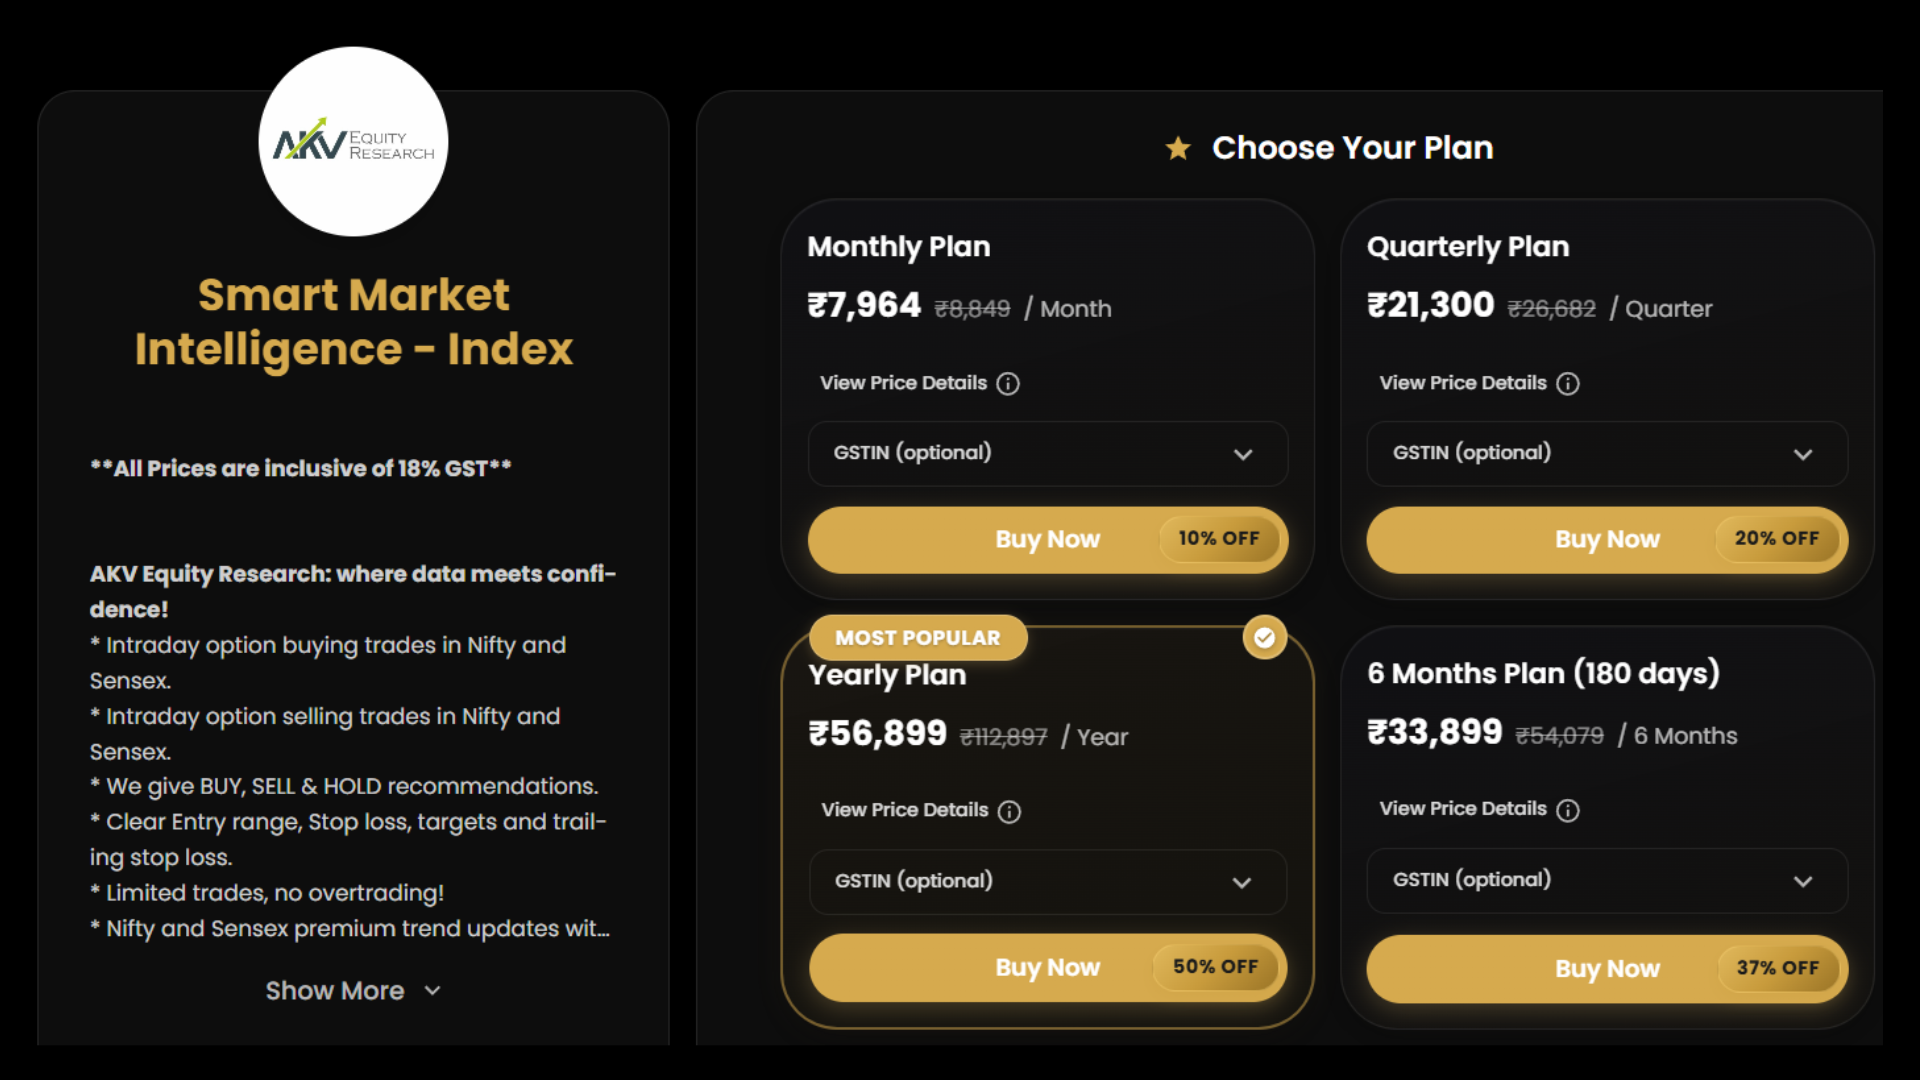Screen dimensions: 1920x1080
Task: Buy Now for the Quarterly Plan
Action: 1606,540
